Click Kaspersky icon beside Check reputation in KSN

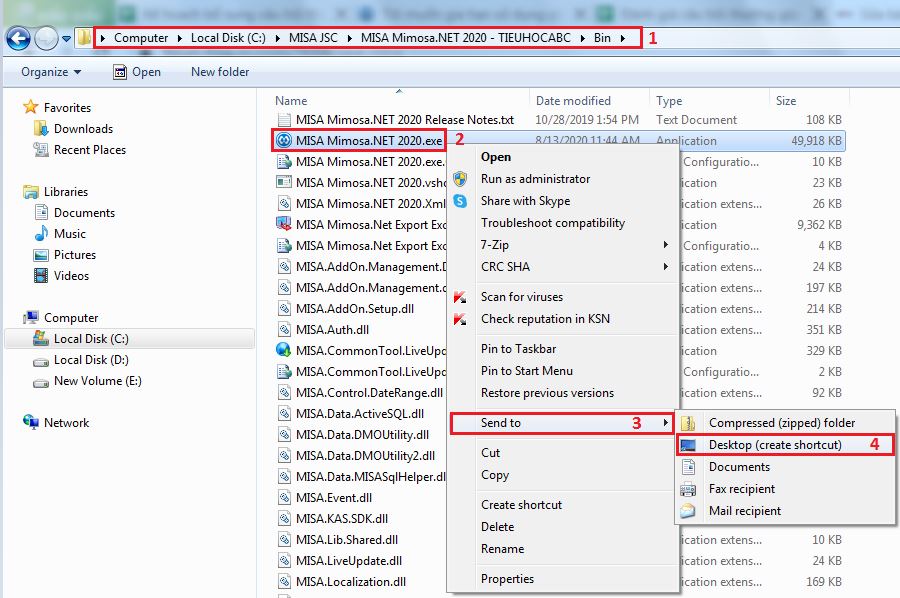(460, 319)
